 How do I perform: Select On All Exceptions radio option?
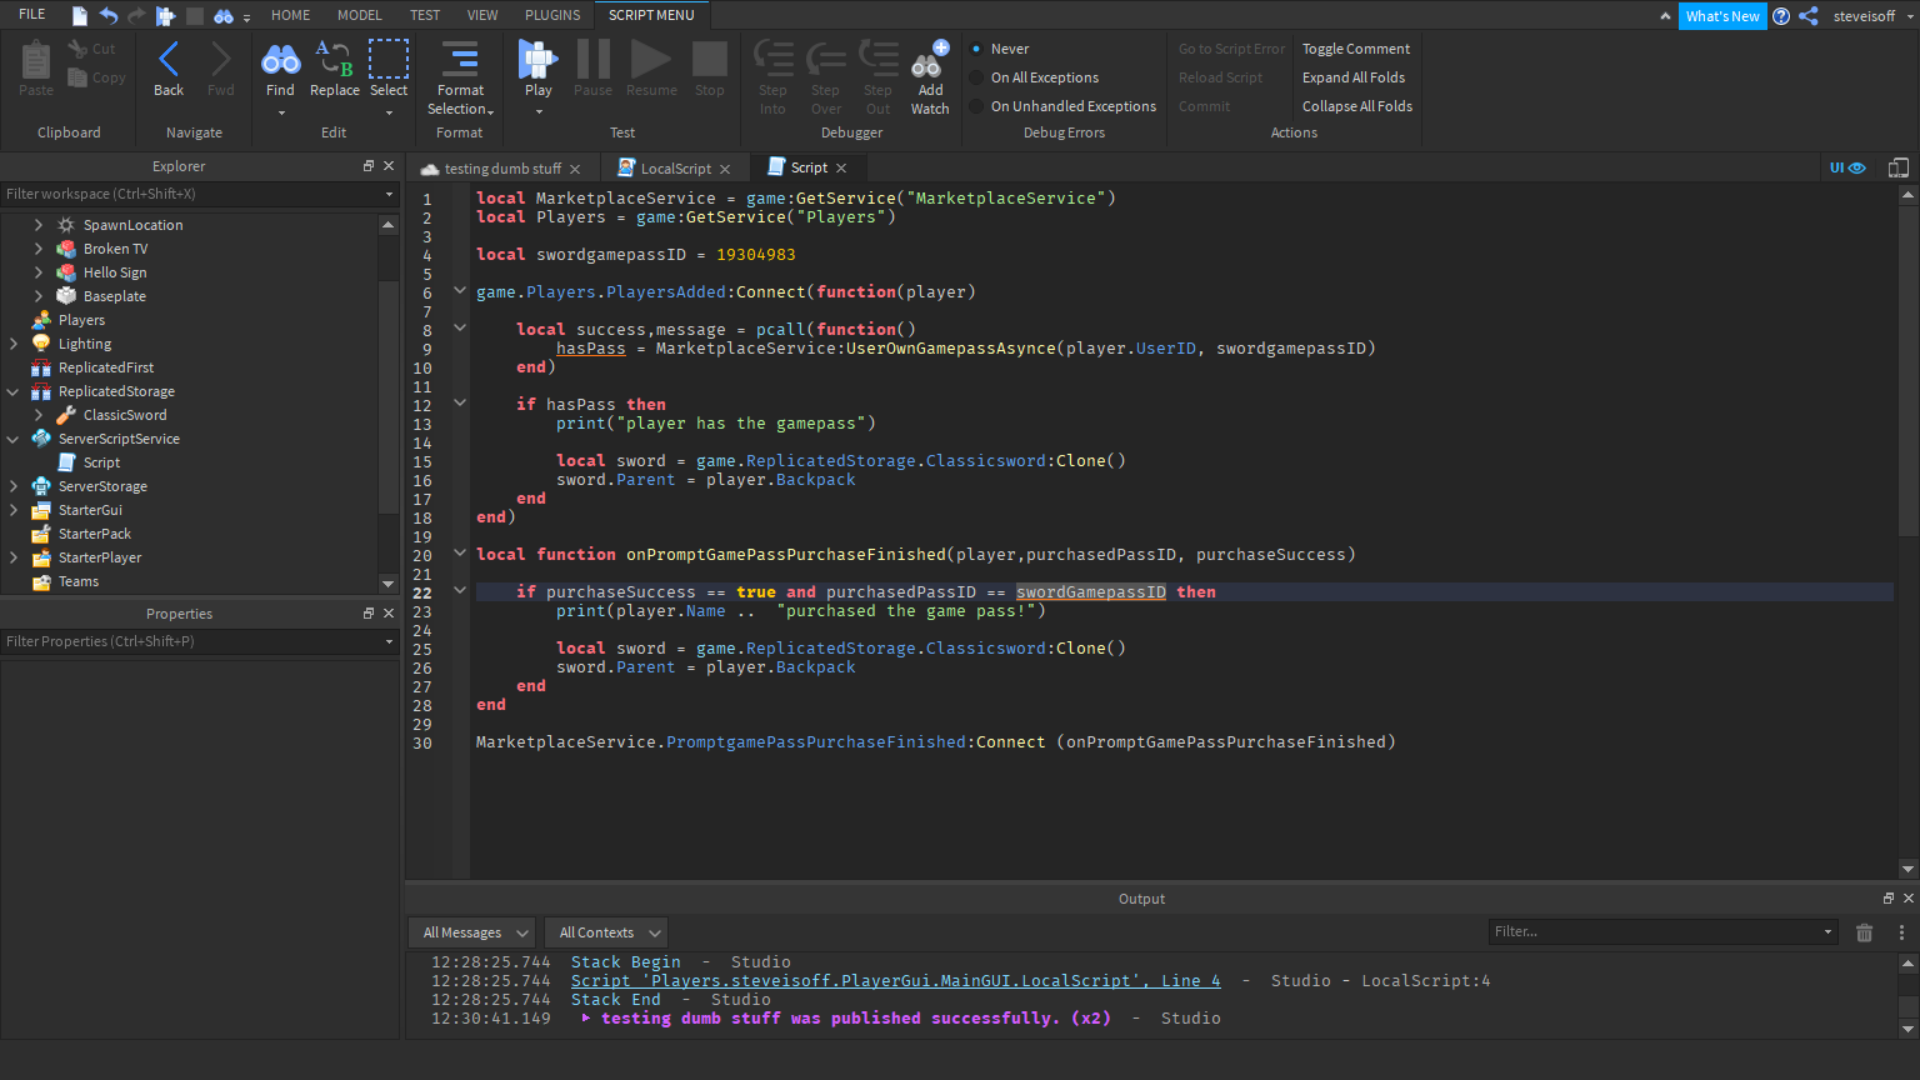pos(977,78)
